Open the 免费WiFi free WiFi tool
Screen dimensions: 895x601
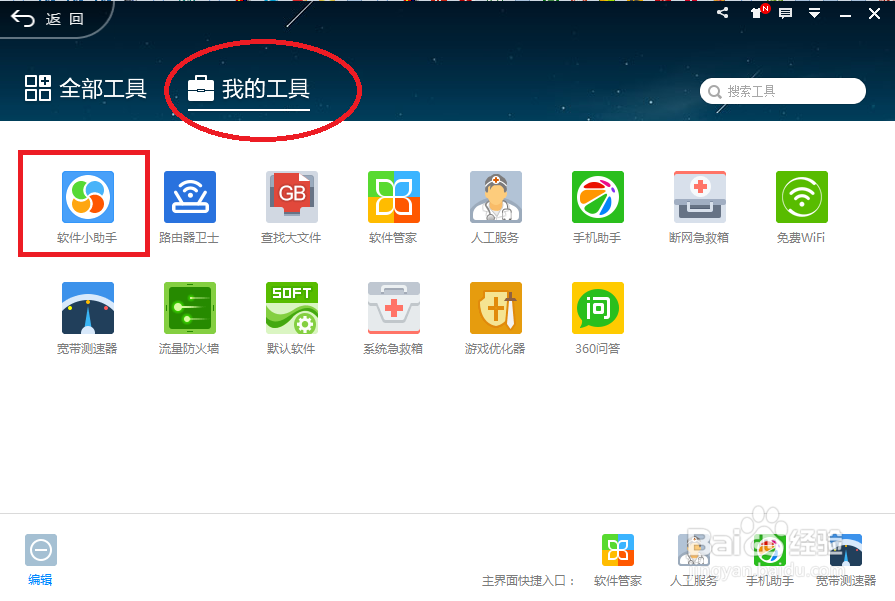tap(800, 205)
